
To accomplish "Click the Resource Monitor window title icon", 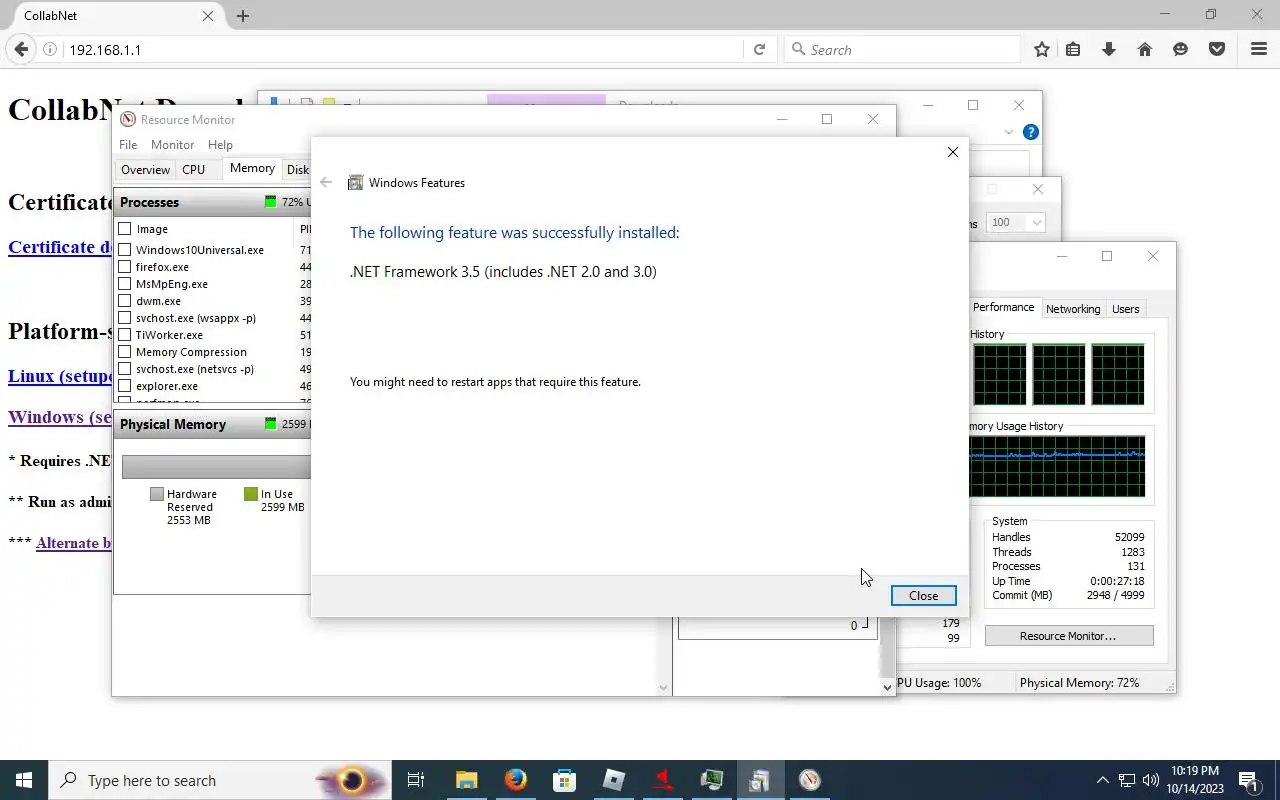I will [x=128, y=119].
